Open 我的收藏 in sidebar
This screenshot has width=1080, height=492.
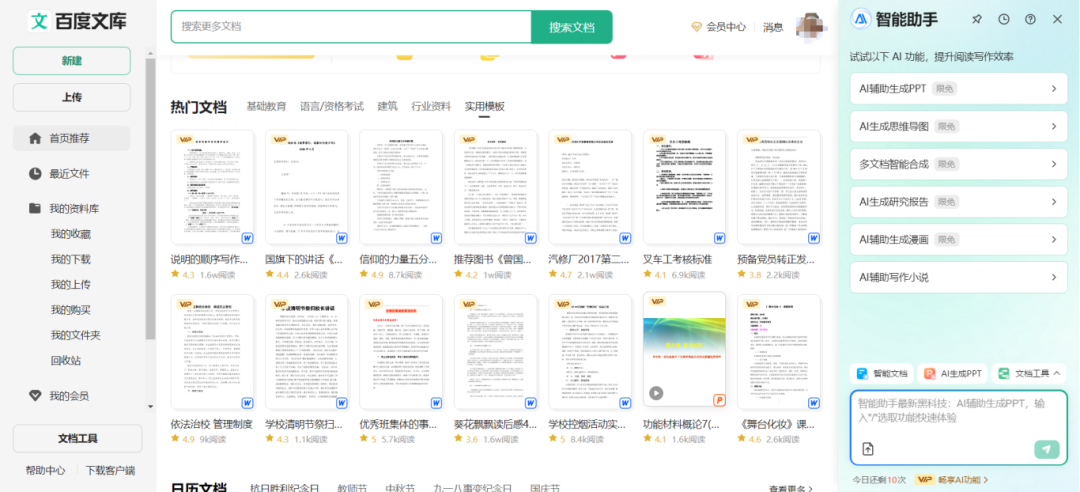point(70,234)
